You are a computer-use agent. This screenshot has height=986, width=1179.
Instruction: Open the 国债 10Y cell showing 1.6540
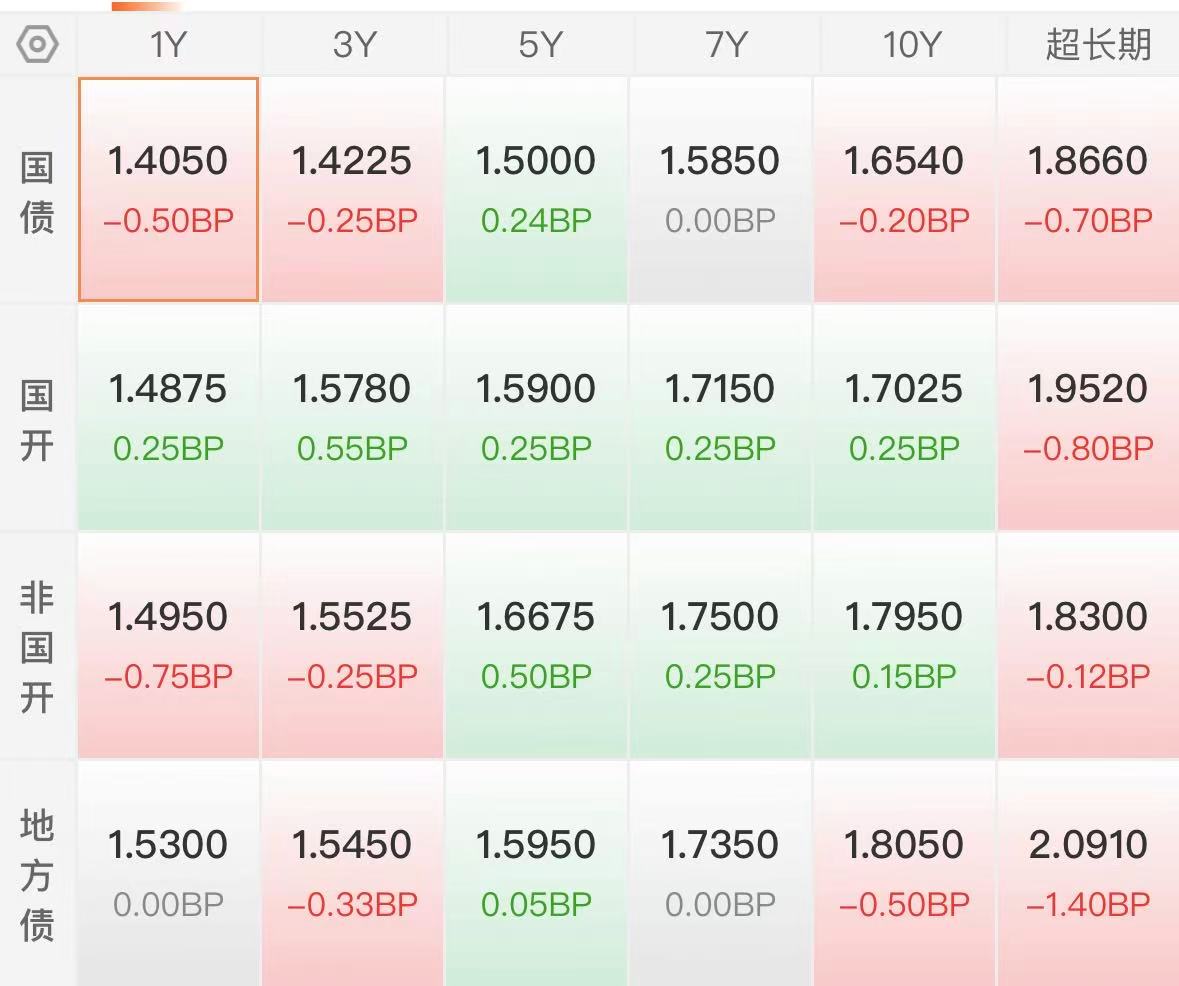click(904, 189)
